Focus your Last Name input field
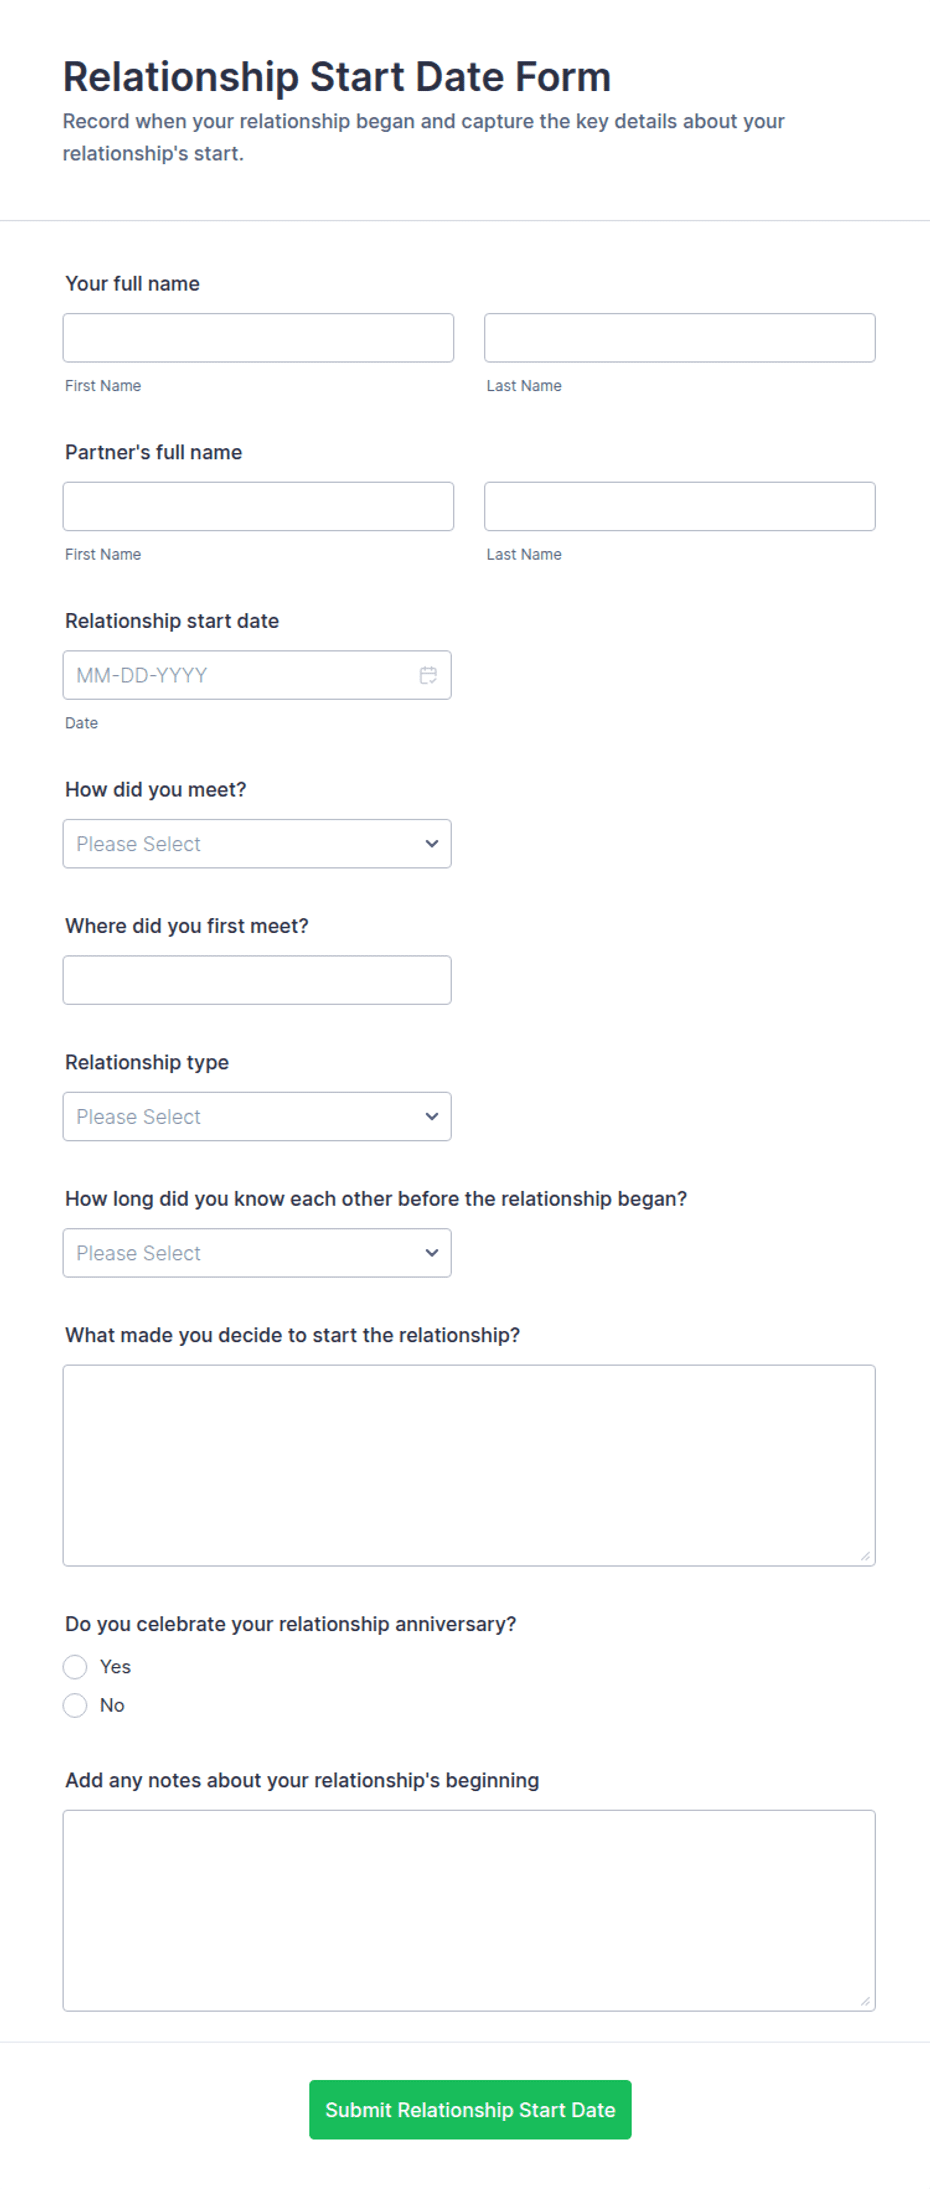Viewport: 930px width, 2189px height. point(680,338)
